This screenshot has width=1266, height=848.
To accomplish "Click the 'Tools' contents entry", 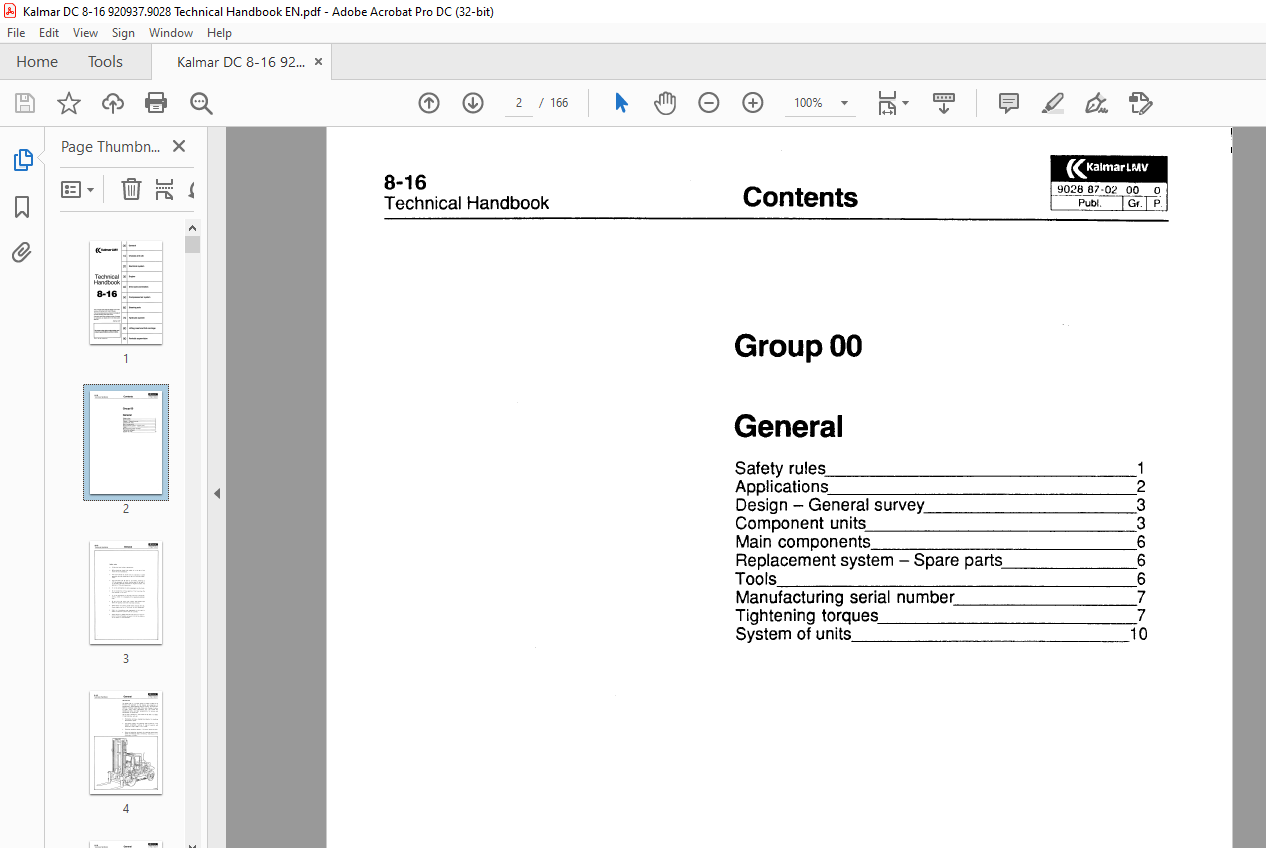I will [x=940, y=579].
